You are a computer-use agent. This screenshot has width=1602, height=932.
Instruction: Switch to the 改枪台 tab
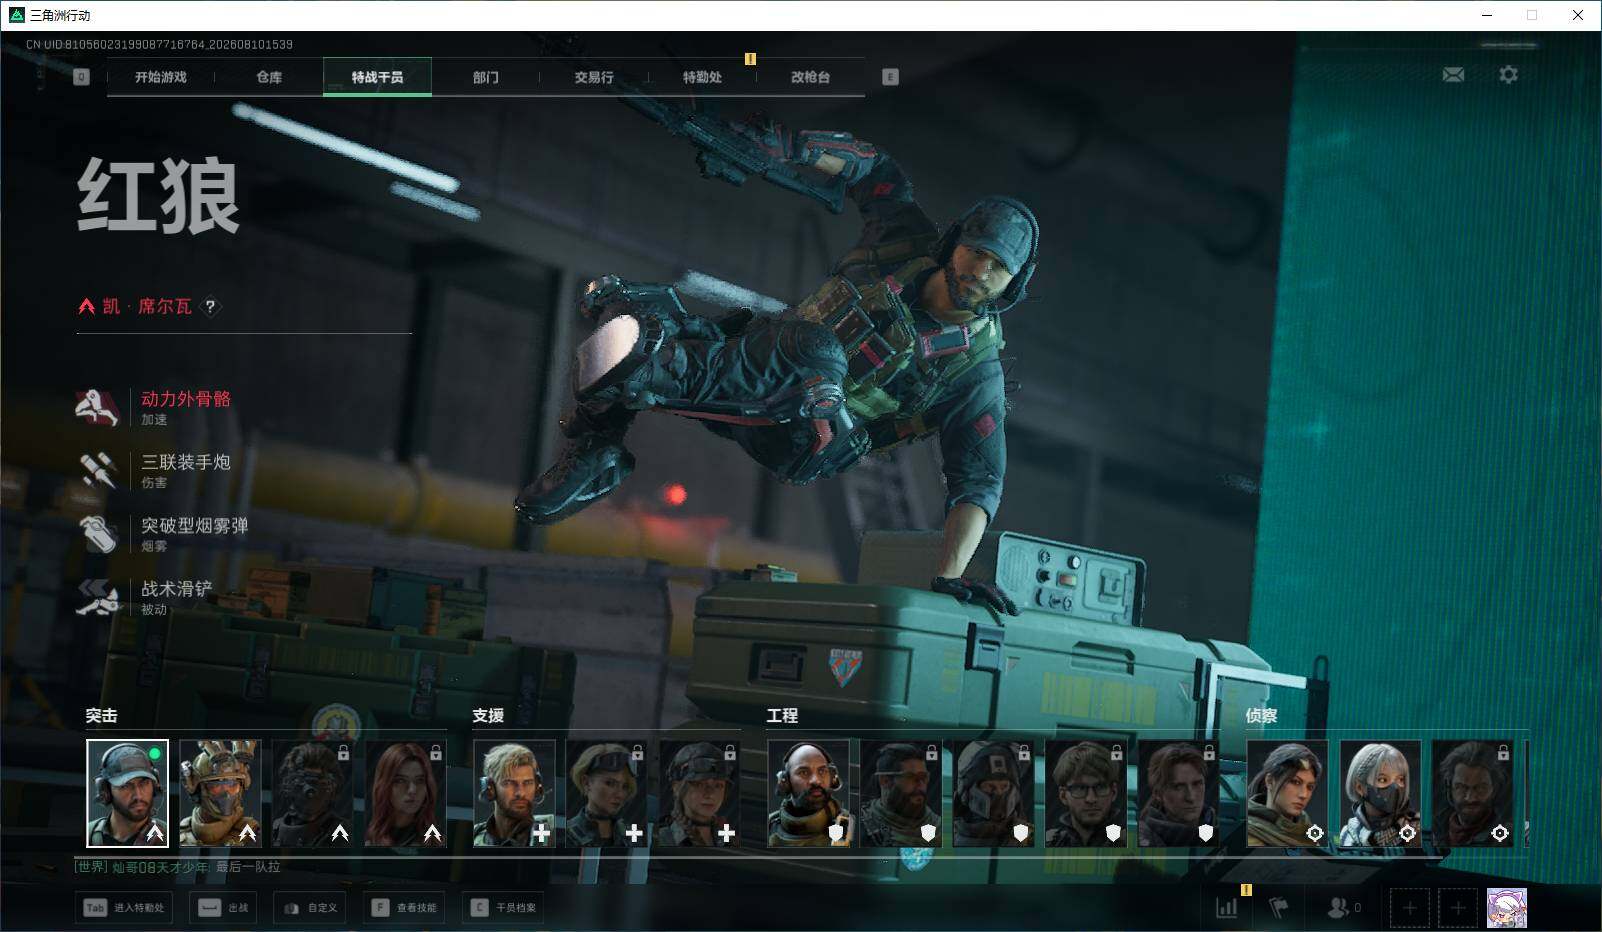tap(810, 77)
